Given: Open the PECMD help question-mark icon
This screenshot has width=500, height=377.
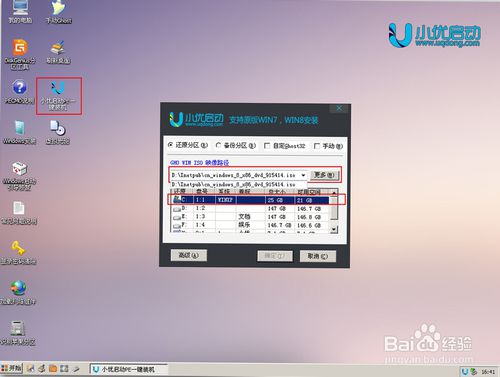Looking at the screenshot, I should pyautogui.click(x=19, y=91).
